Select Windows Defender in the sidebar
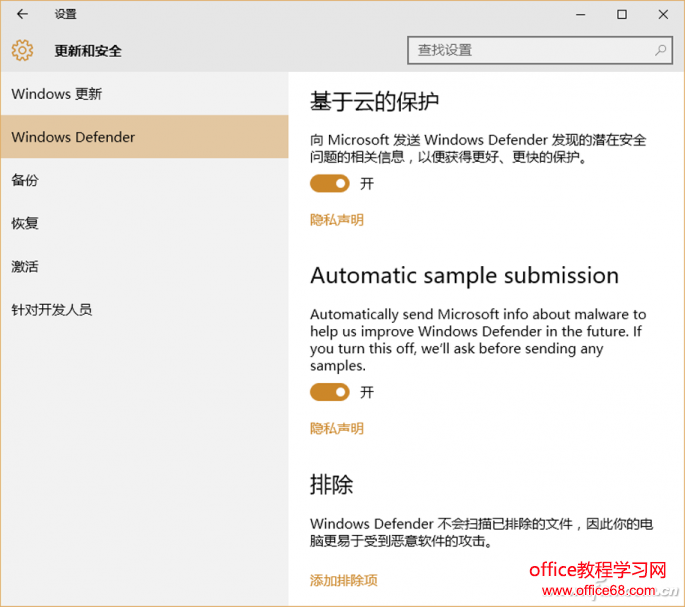The height and width of the screenshot is (607, 685). pyautogui.click(x=73, y=137)
